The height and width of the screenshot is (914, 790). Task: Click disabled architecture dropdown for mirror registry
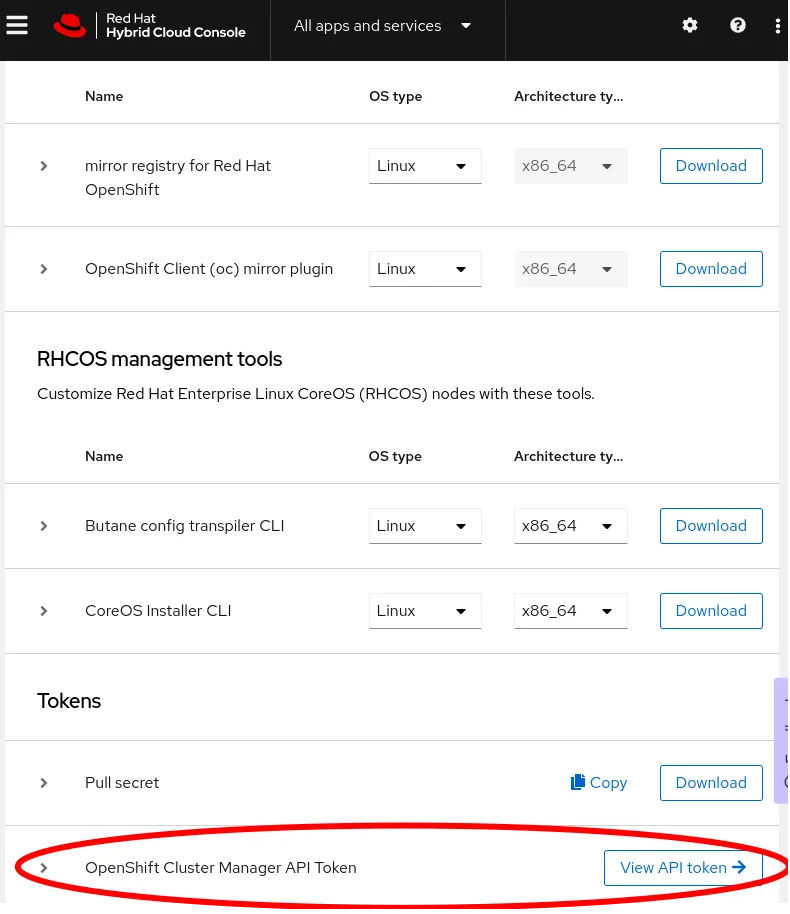[x=571, y=166]
